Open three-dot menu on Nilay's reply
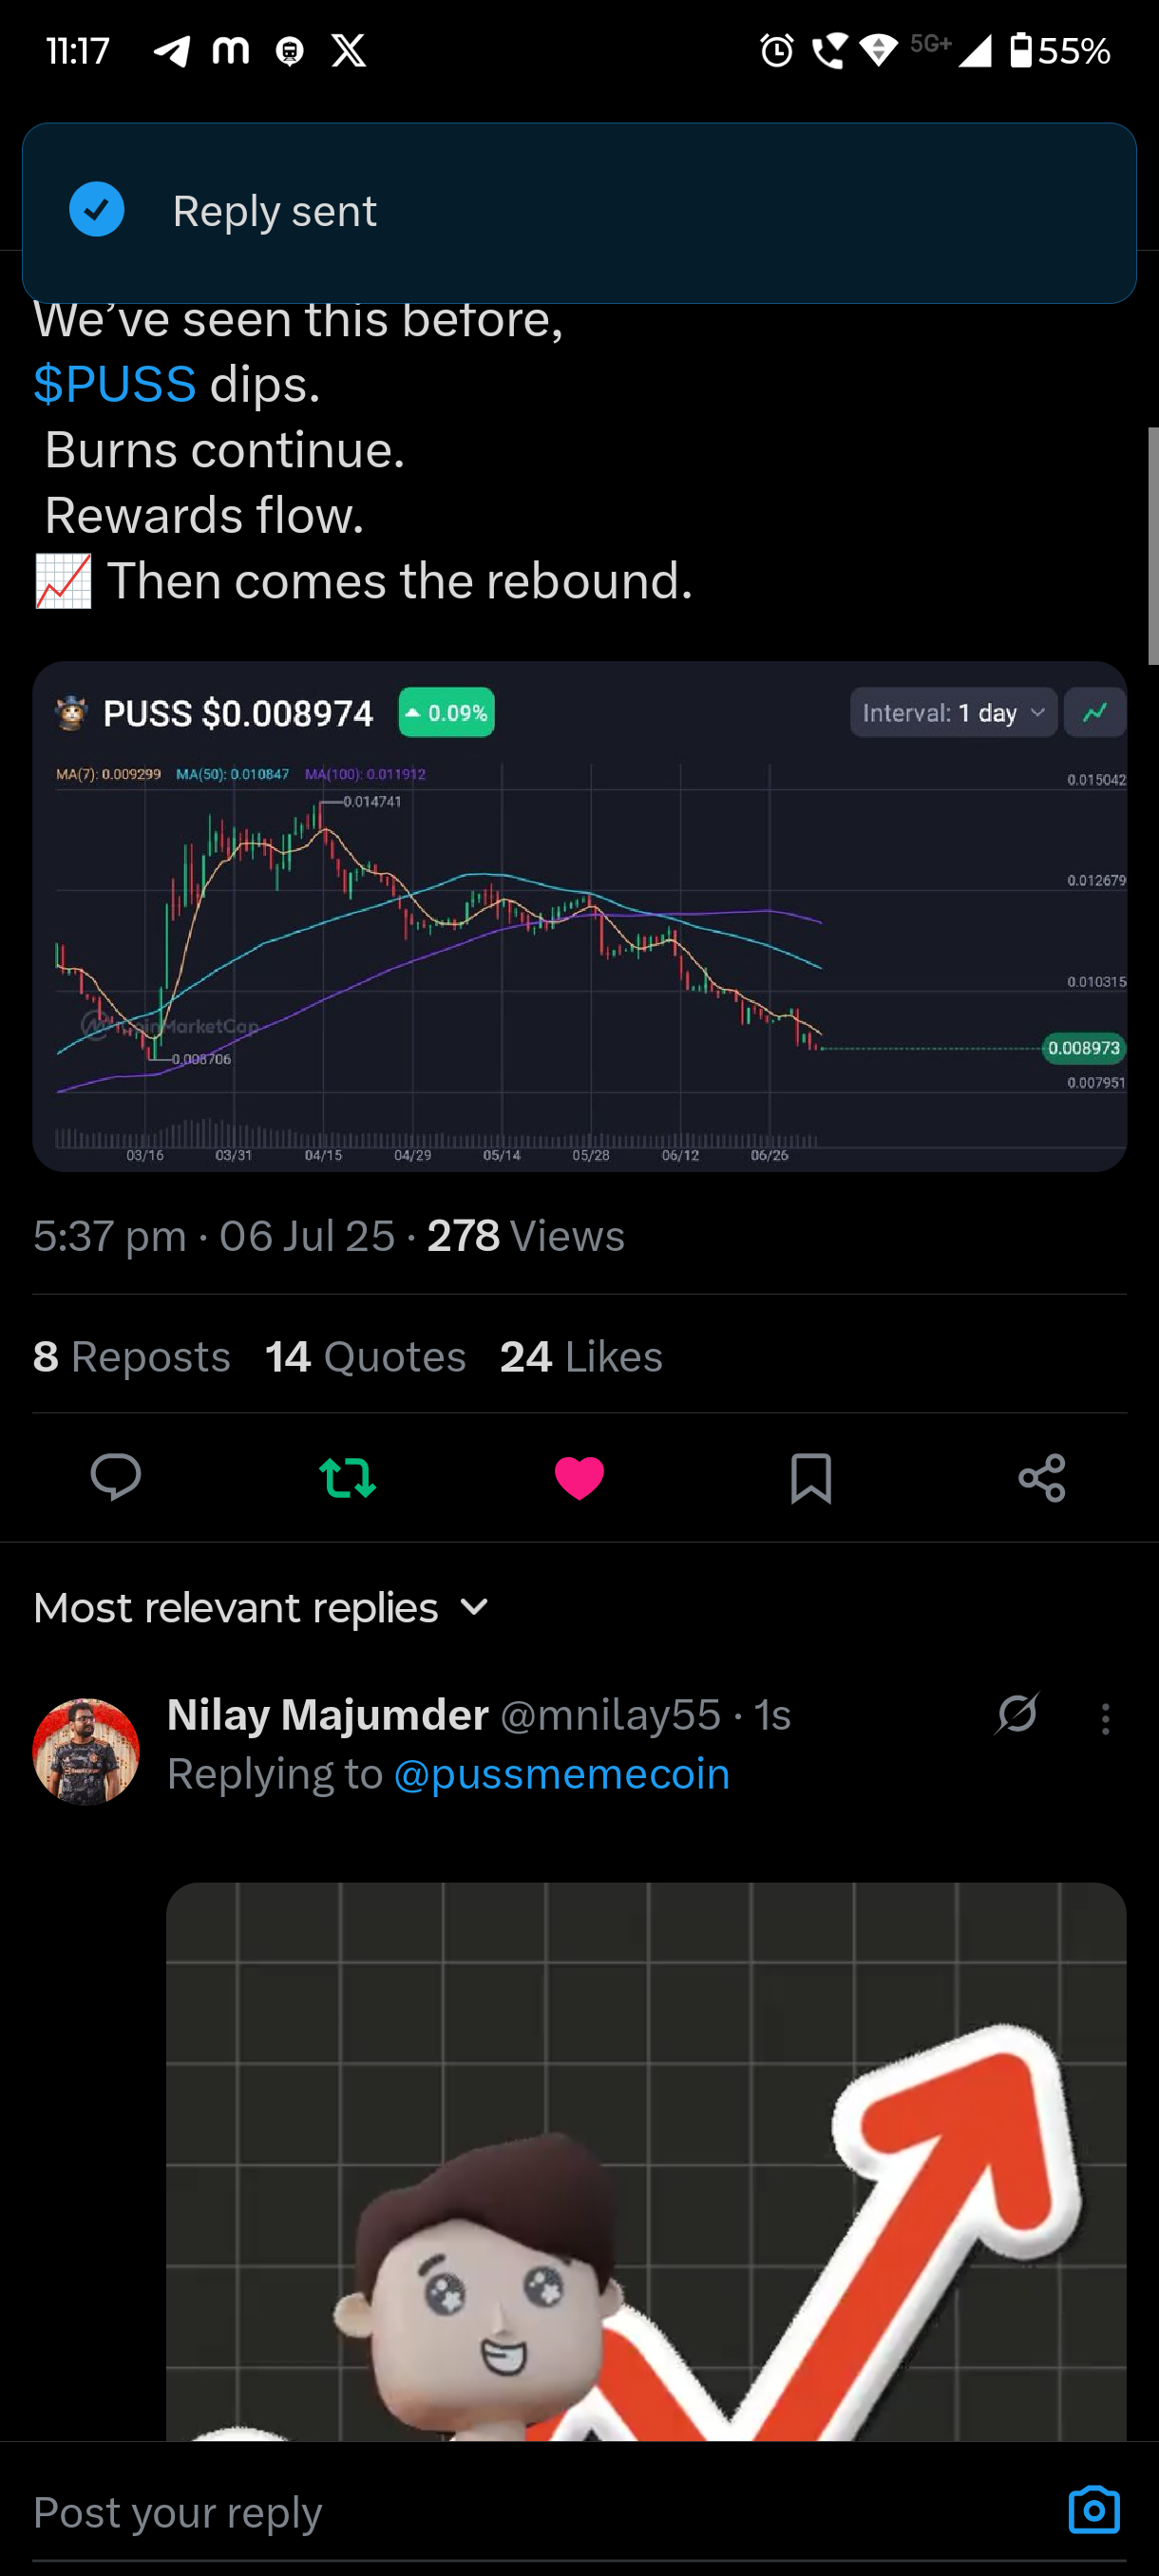This screenshot has width=1159, height=2576. point(1105,1719)
